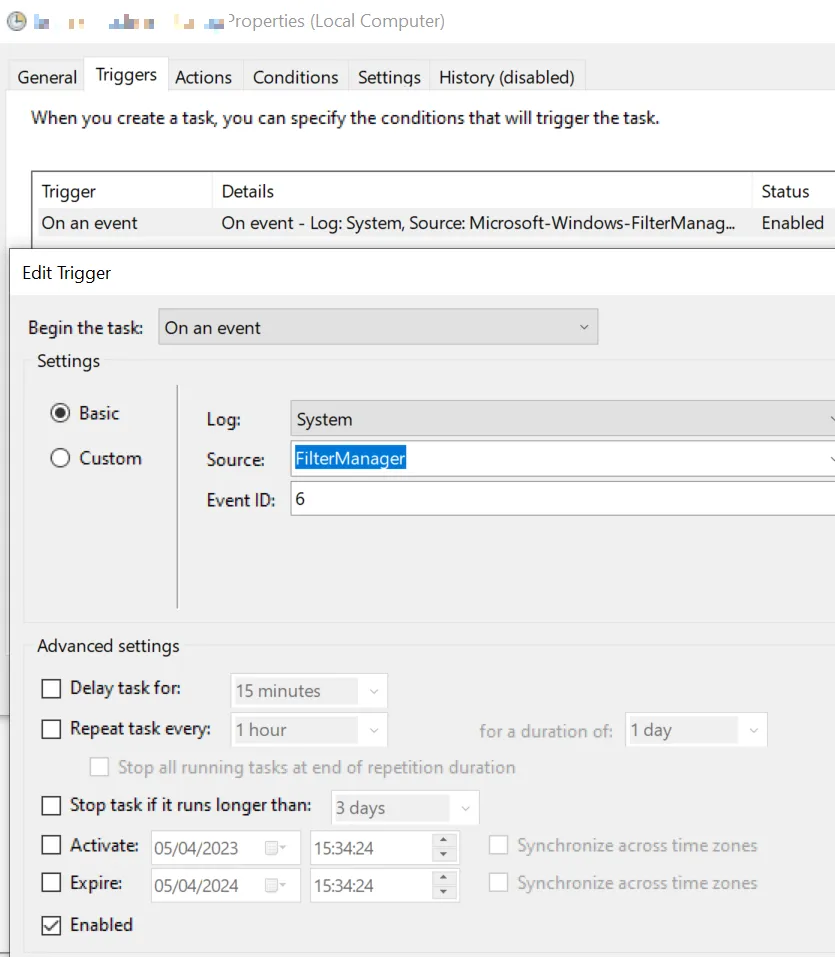Open the 15 minutes delay dropdown
Screen dimensions: 835x957
(308, 691)
